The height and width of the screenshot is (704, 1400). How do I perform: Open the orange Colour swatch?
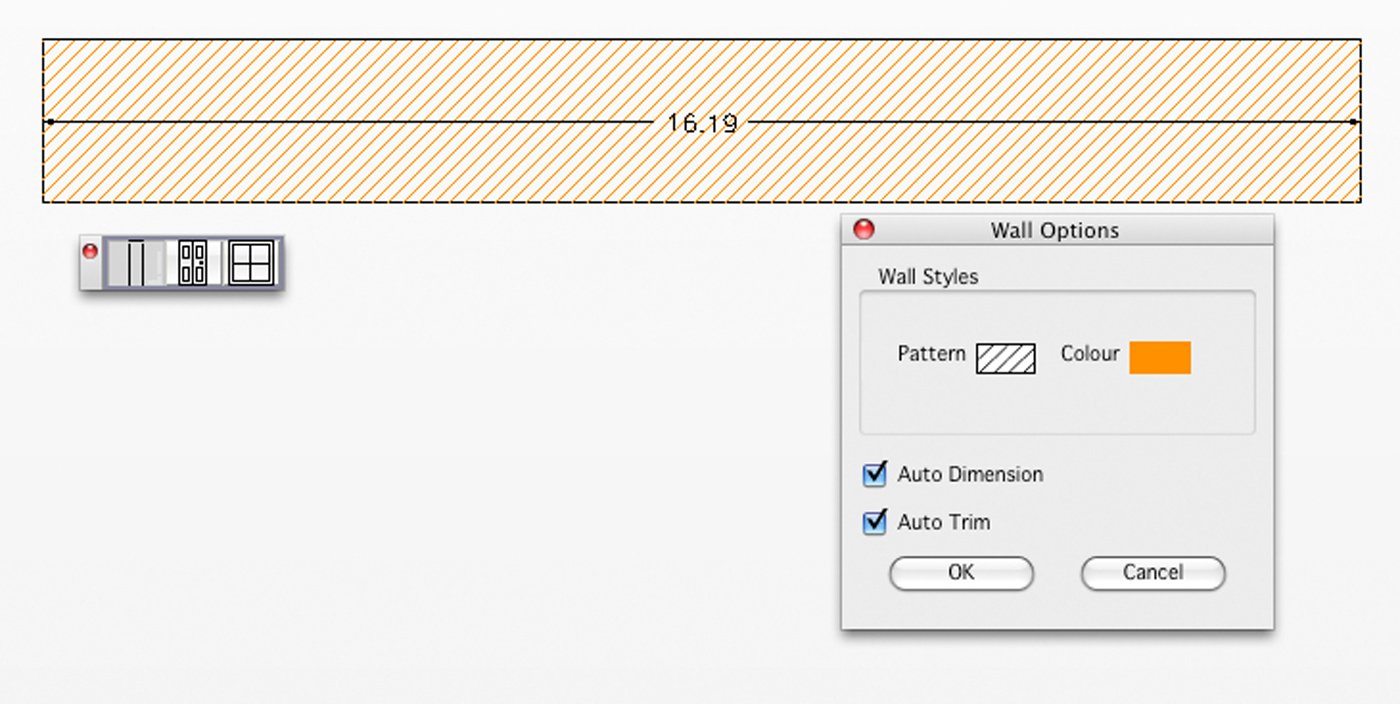[1160, 357]
